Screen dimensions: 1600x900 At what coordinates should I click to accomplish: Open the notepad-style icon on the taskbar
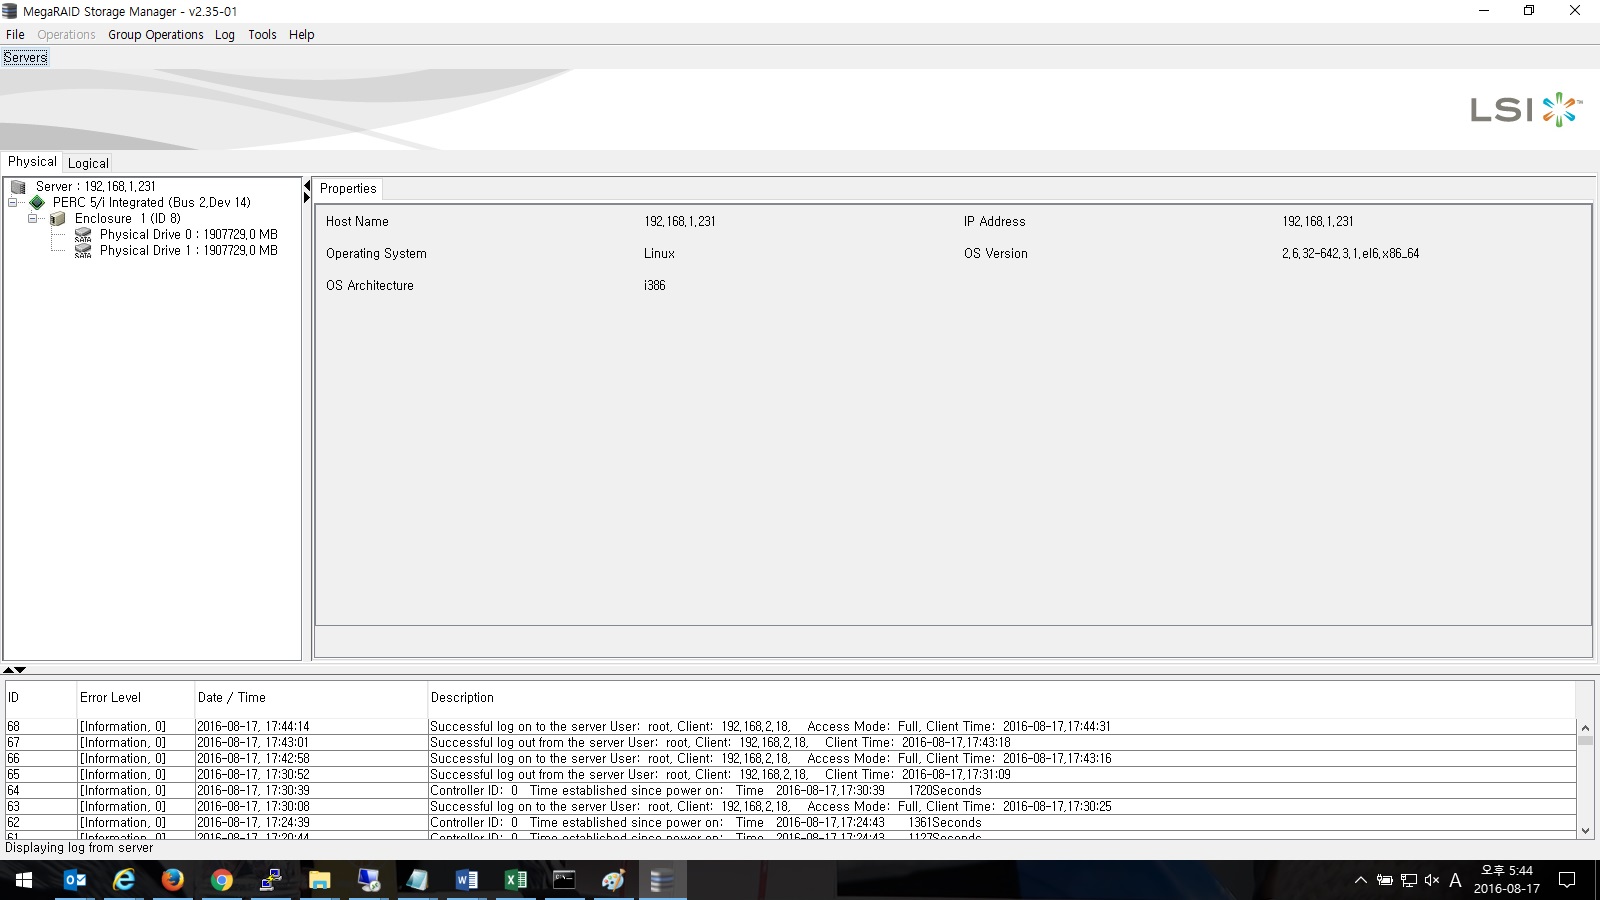tap(417, 880)
